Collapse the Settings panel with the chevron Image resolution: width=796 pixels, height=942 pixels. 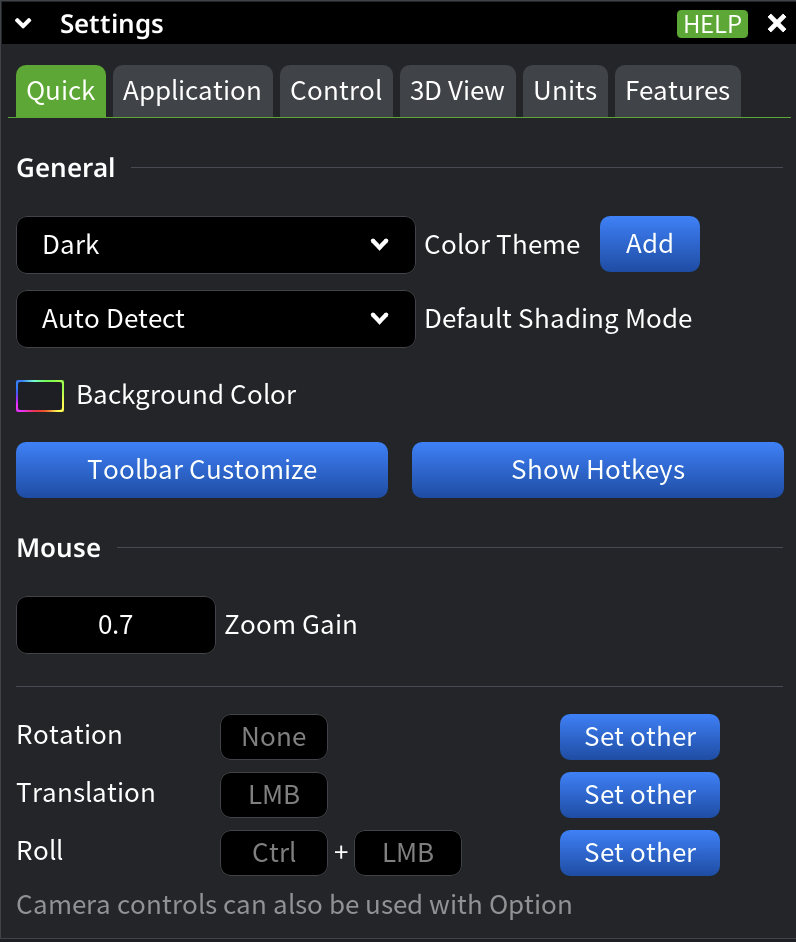pos(22,23)
